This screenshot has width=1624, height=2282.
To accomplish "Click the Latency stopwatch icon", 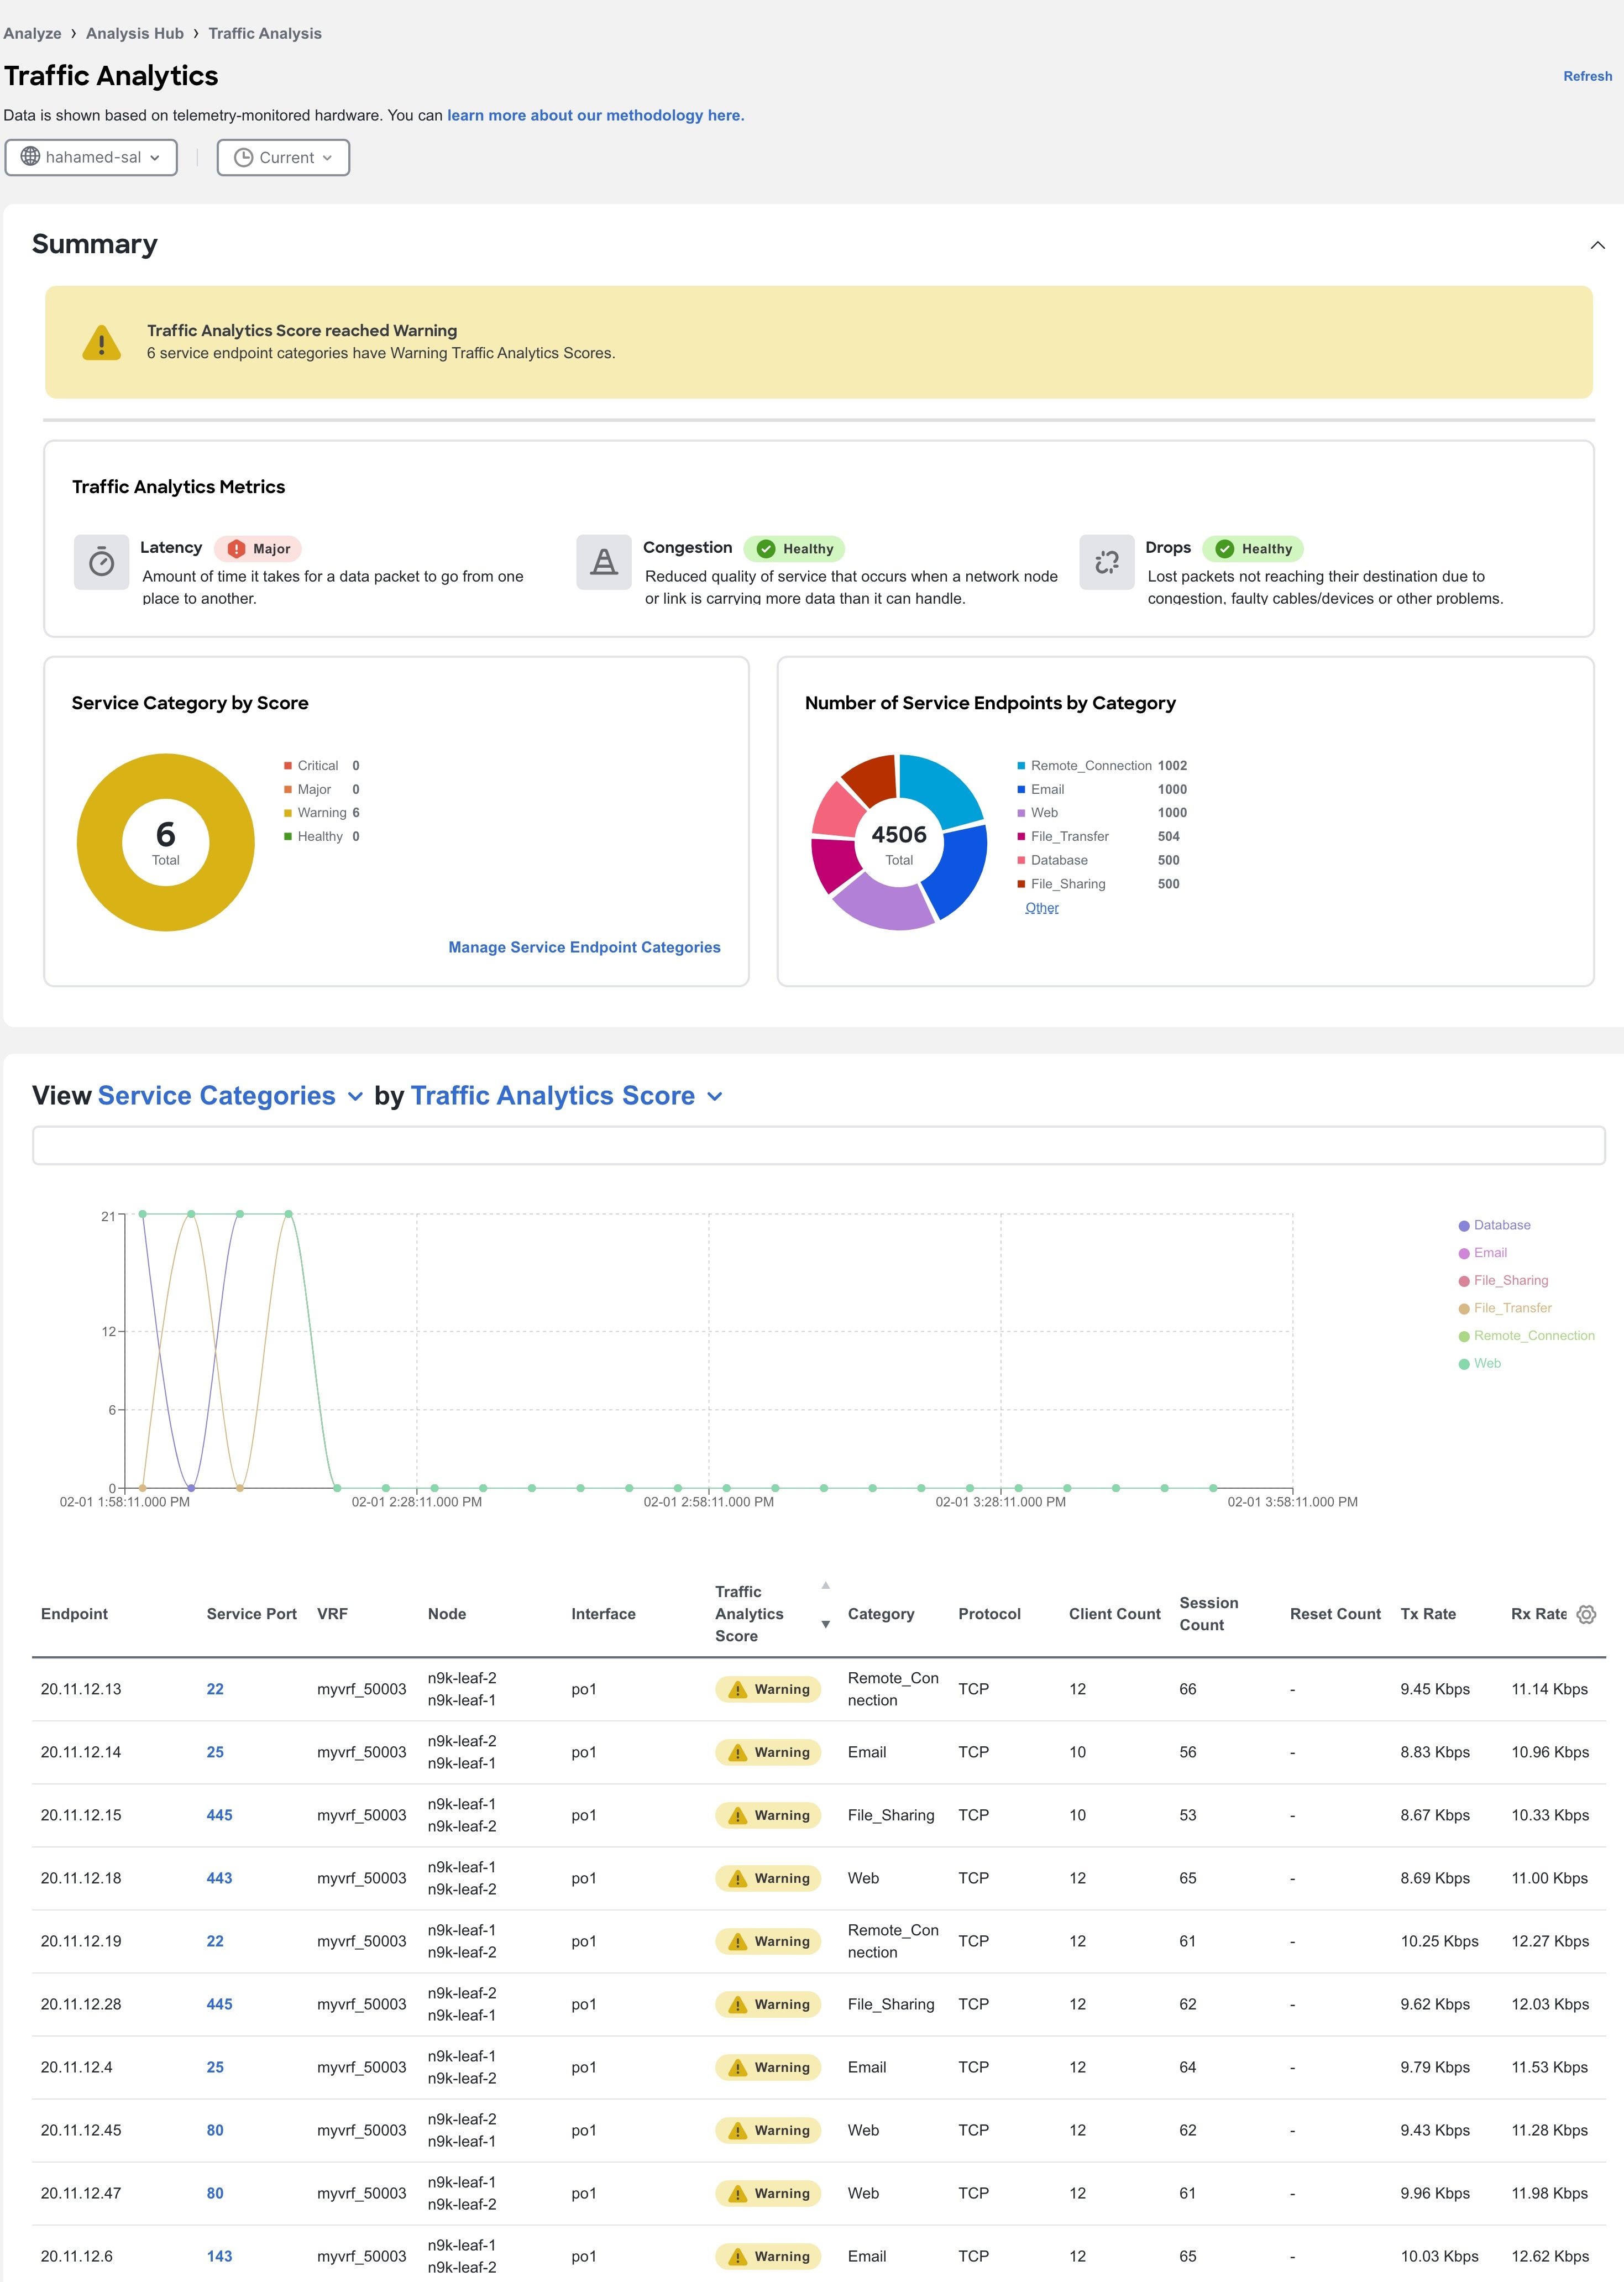I will [x=101, y=562].
